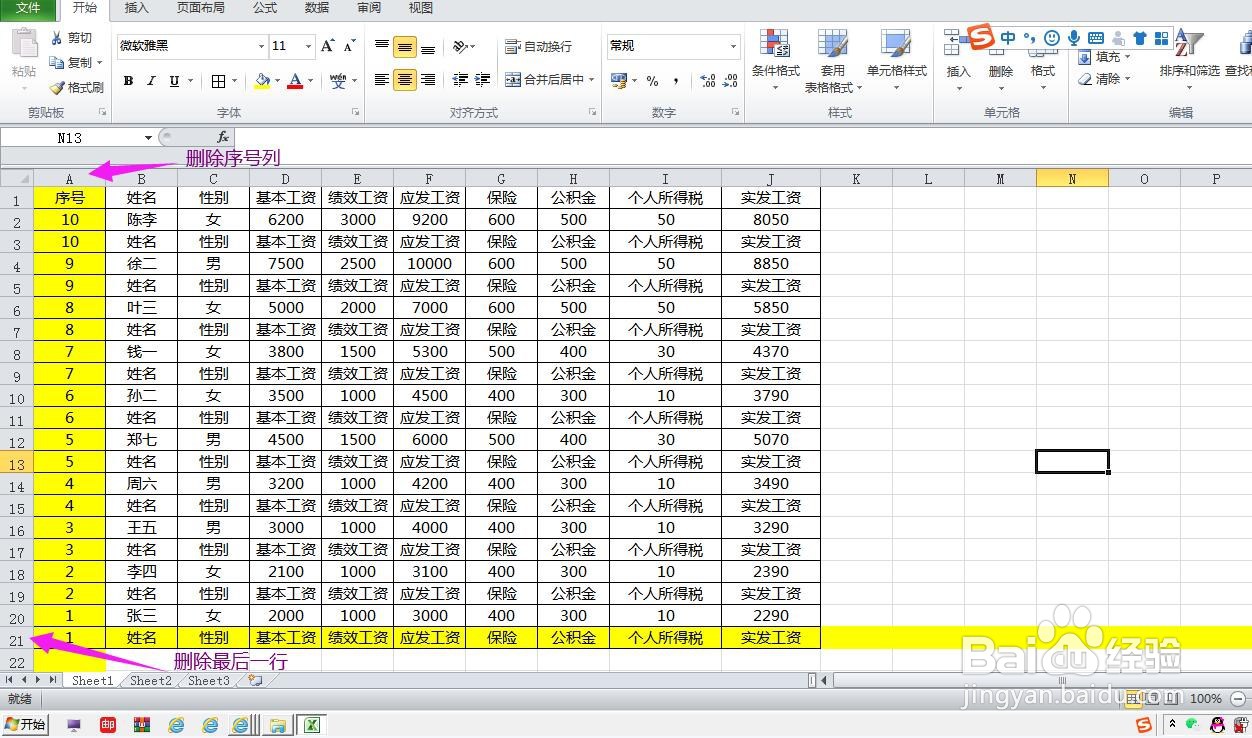
Task: Switch to the Formulas (公式) tab
Action: 265,8
